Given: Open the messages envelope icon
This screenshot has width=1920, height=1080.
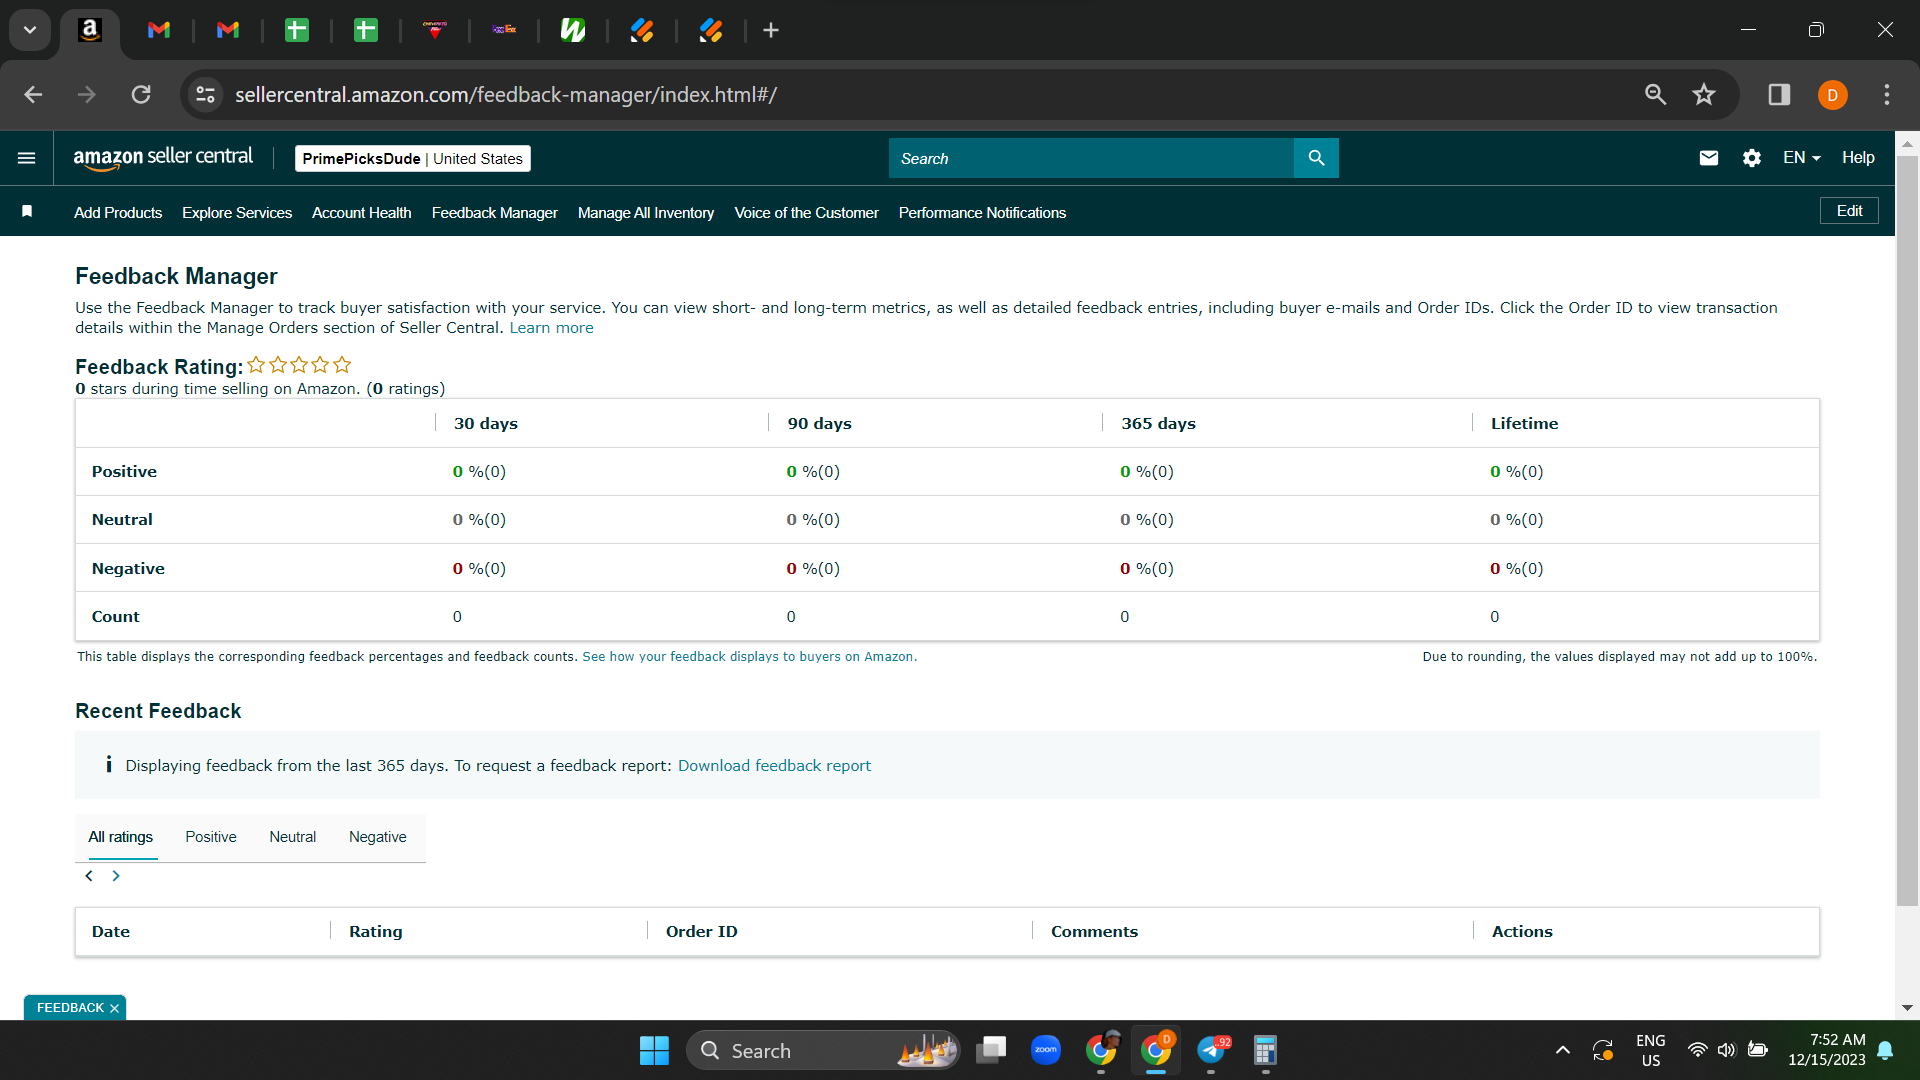Looking at the screenshot, I should (1709, 158).
